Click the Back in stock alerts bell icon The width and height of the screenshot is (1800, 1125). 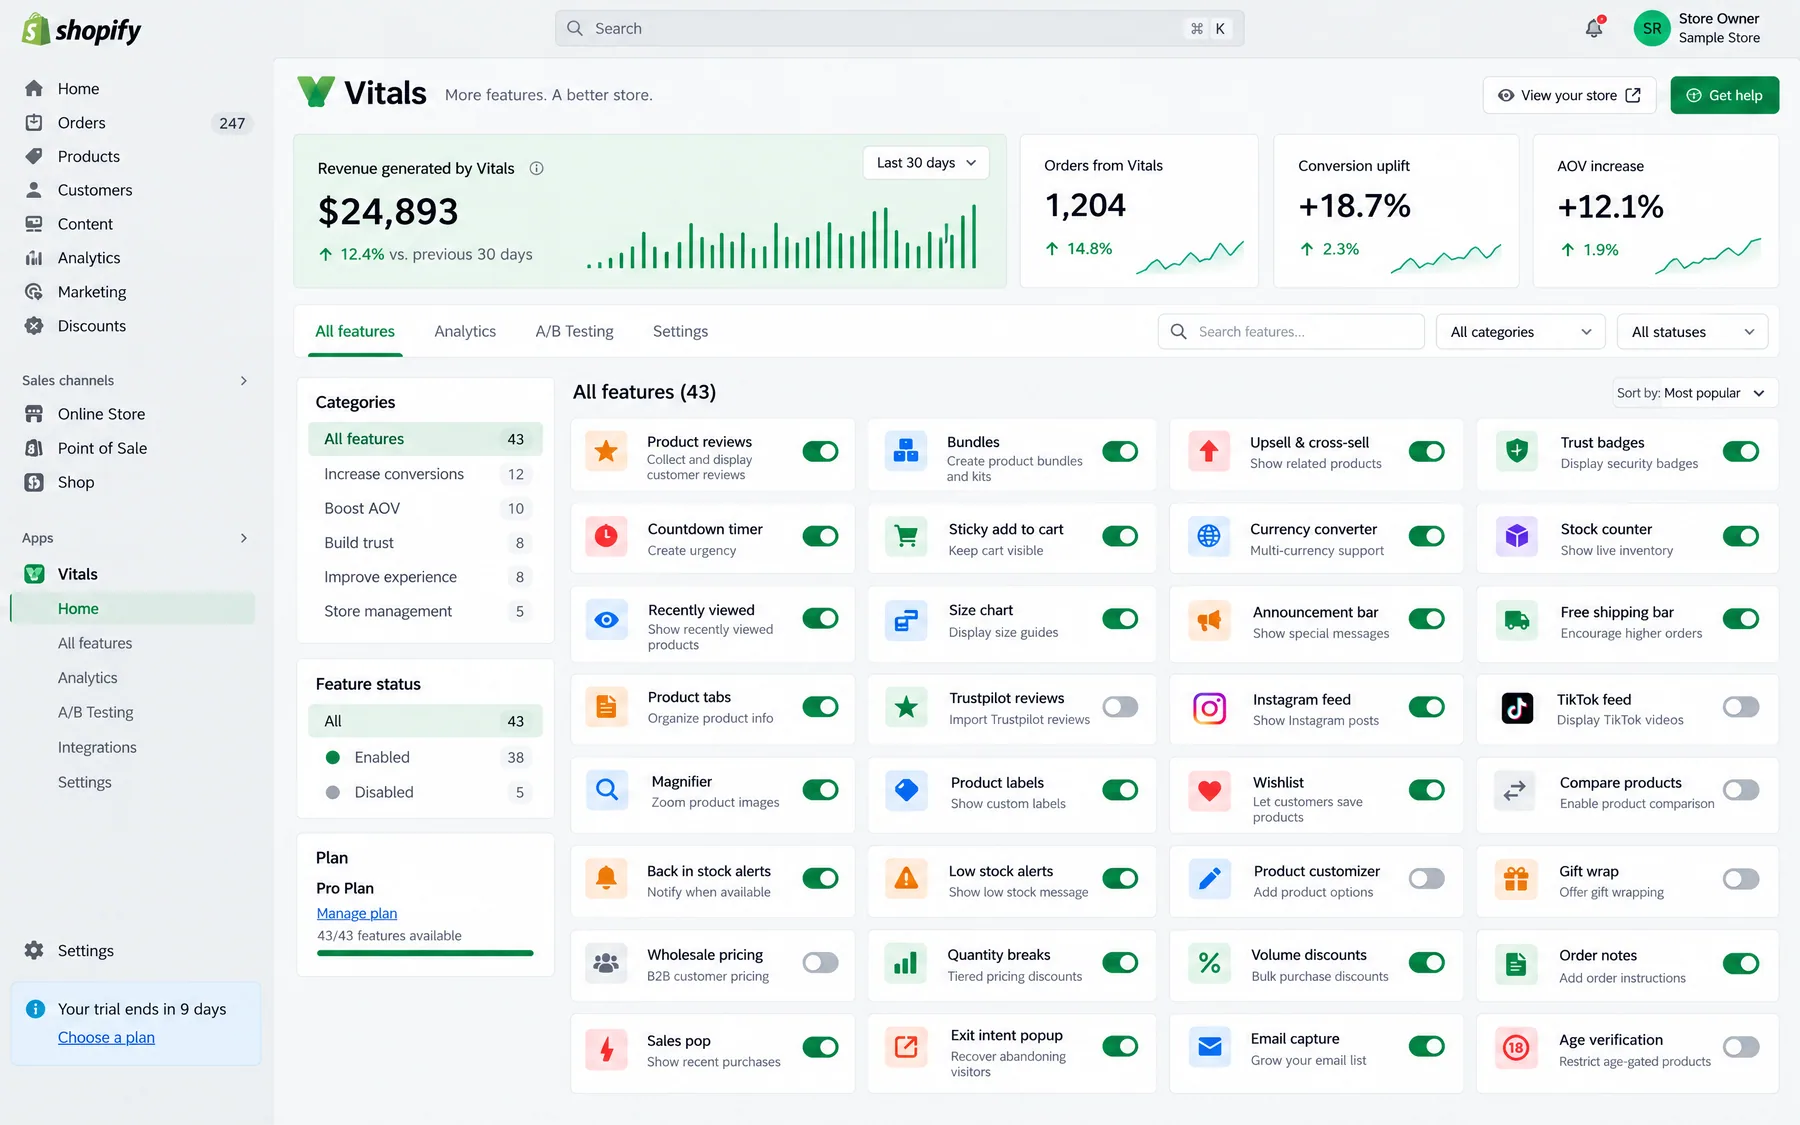point(606,879)
